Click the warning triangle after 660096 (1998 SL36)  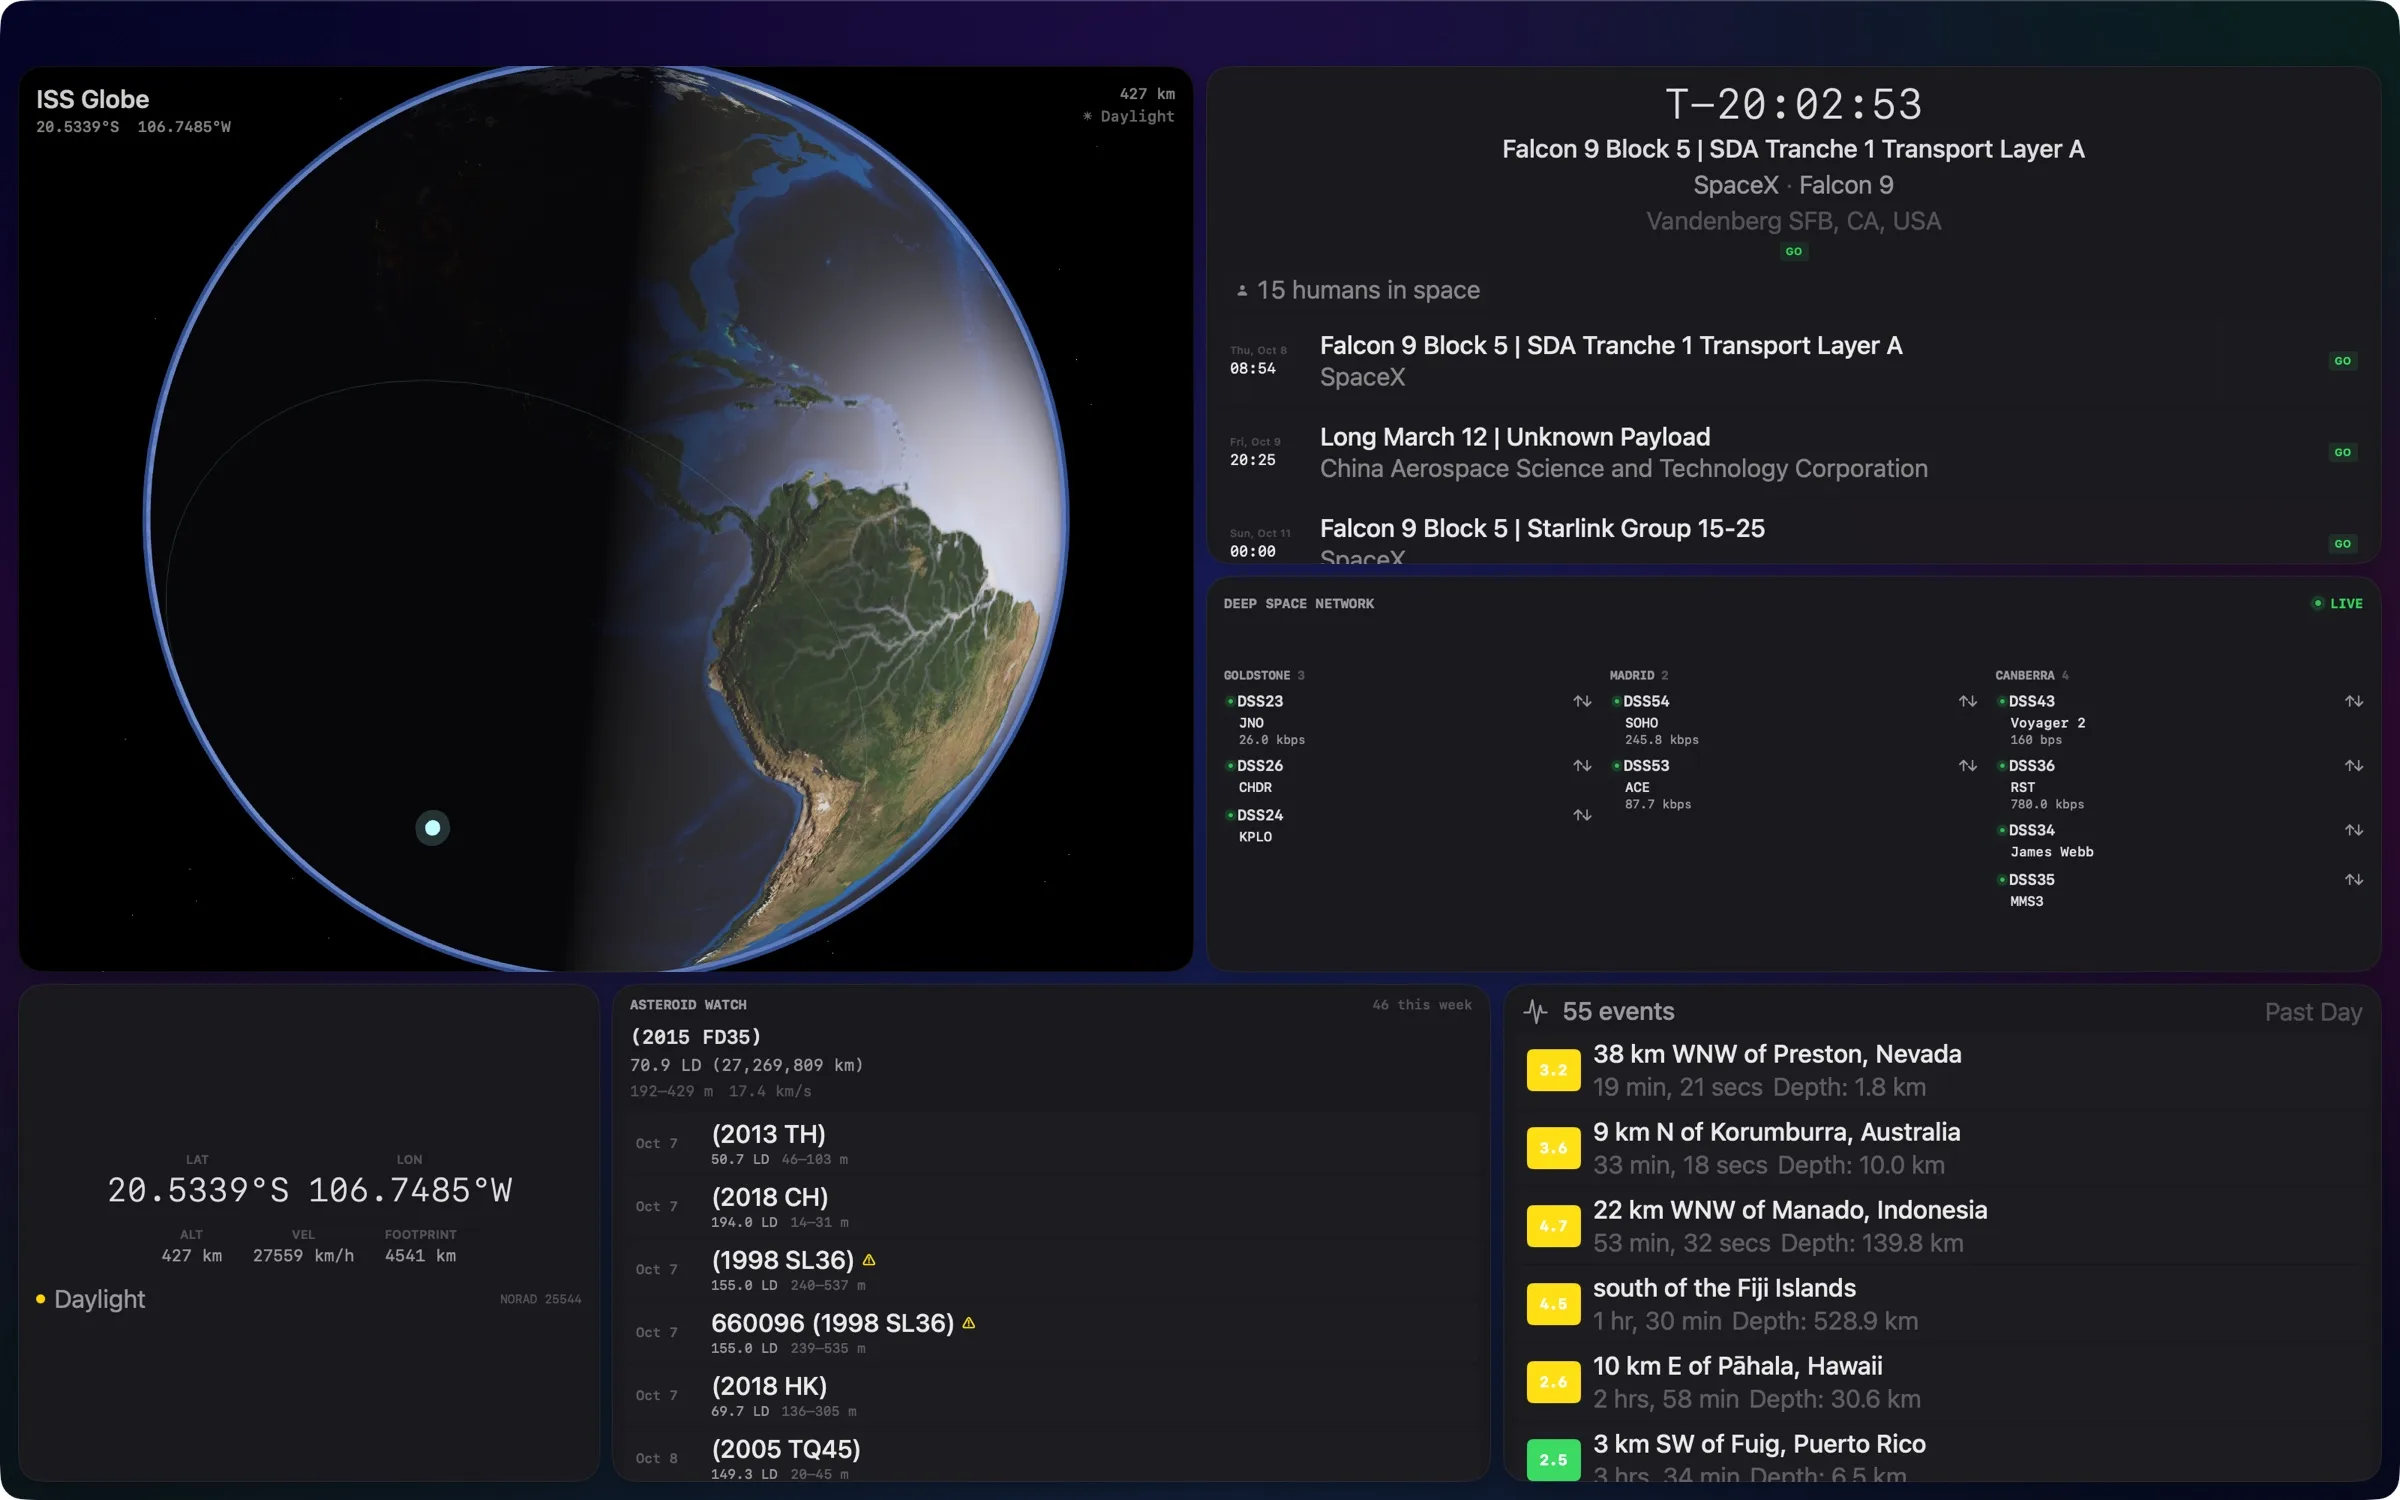(x=968, y=1323)
